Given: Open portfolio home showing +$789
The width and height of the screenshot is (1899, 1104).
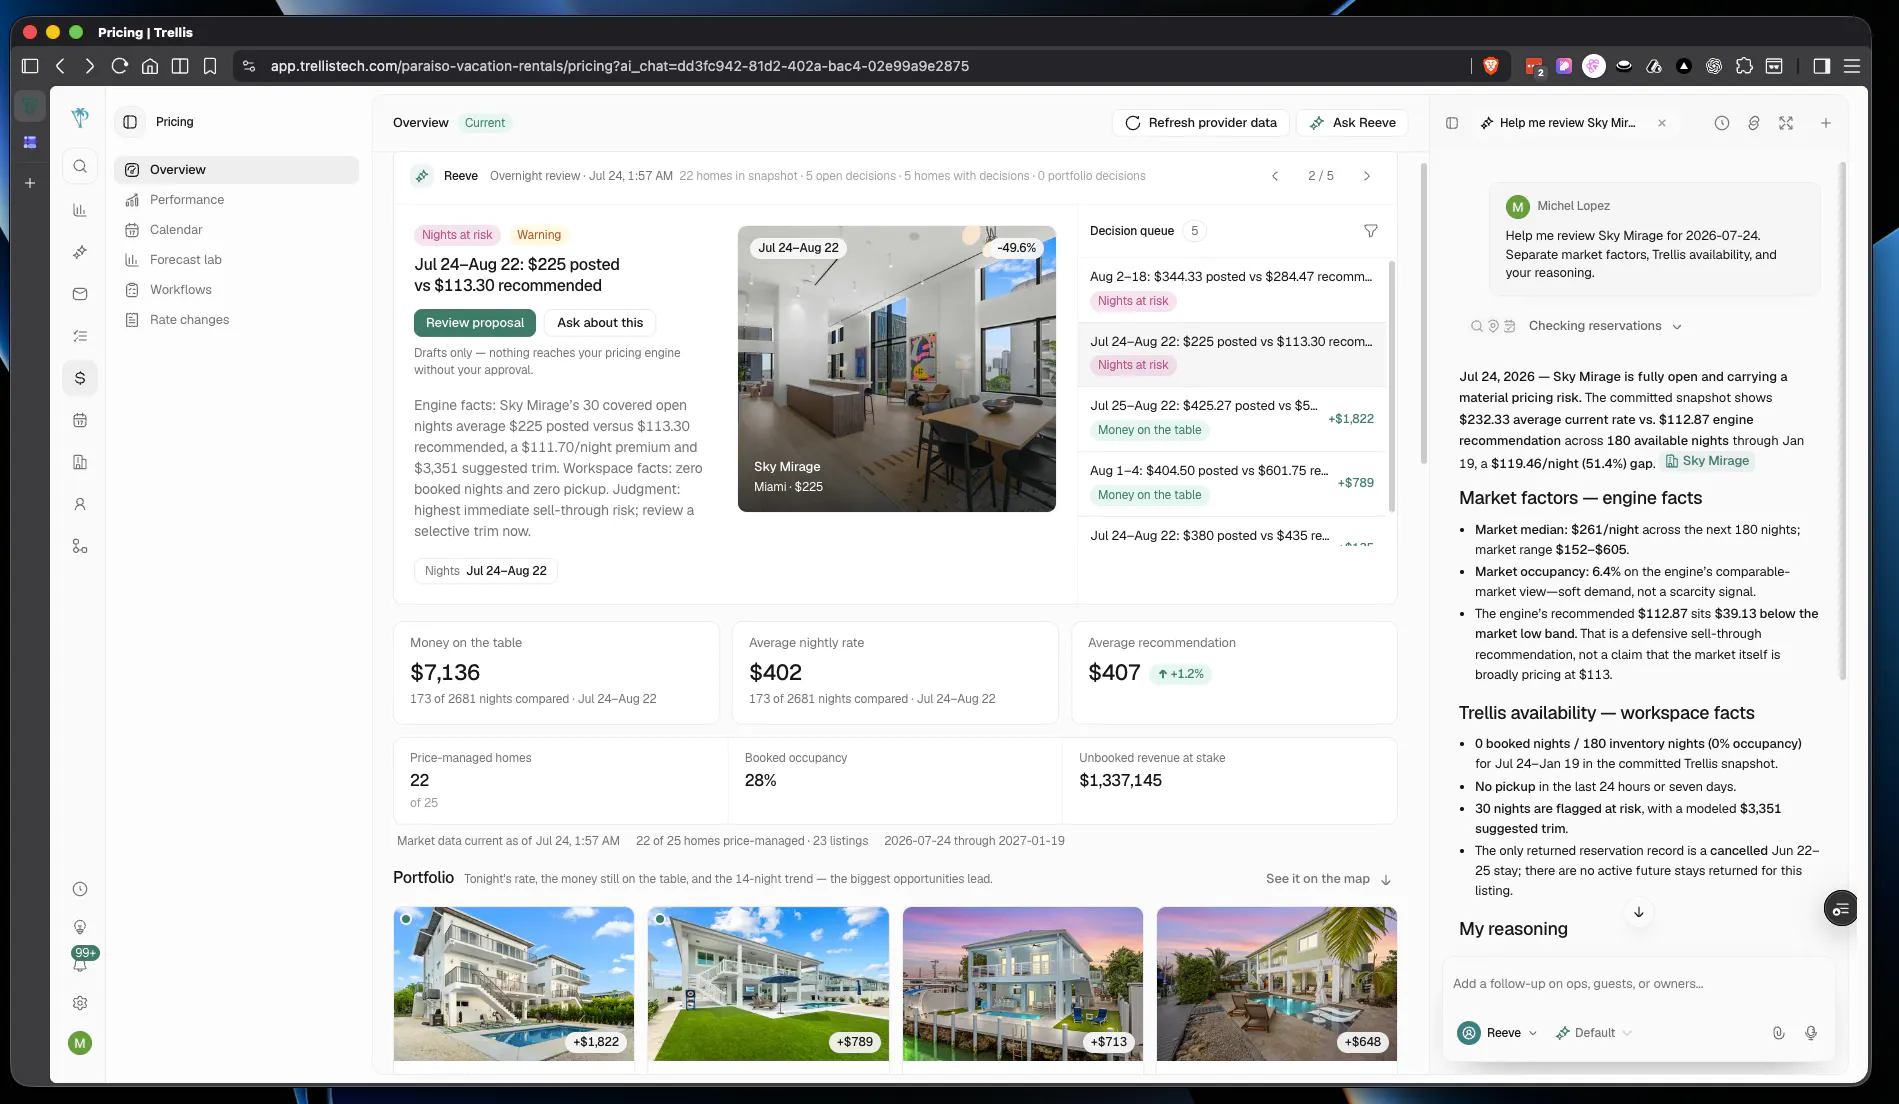Looking at the screenshot, I should coord(768,984).
